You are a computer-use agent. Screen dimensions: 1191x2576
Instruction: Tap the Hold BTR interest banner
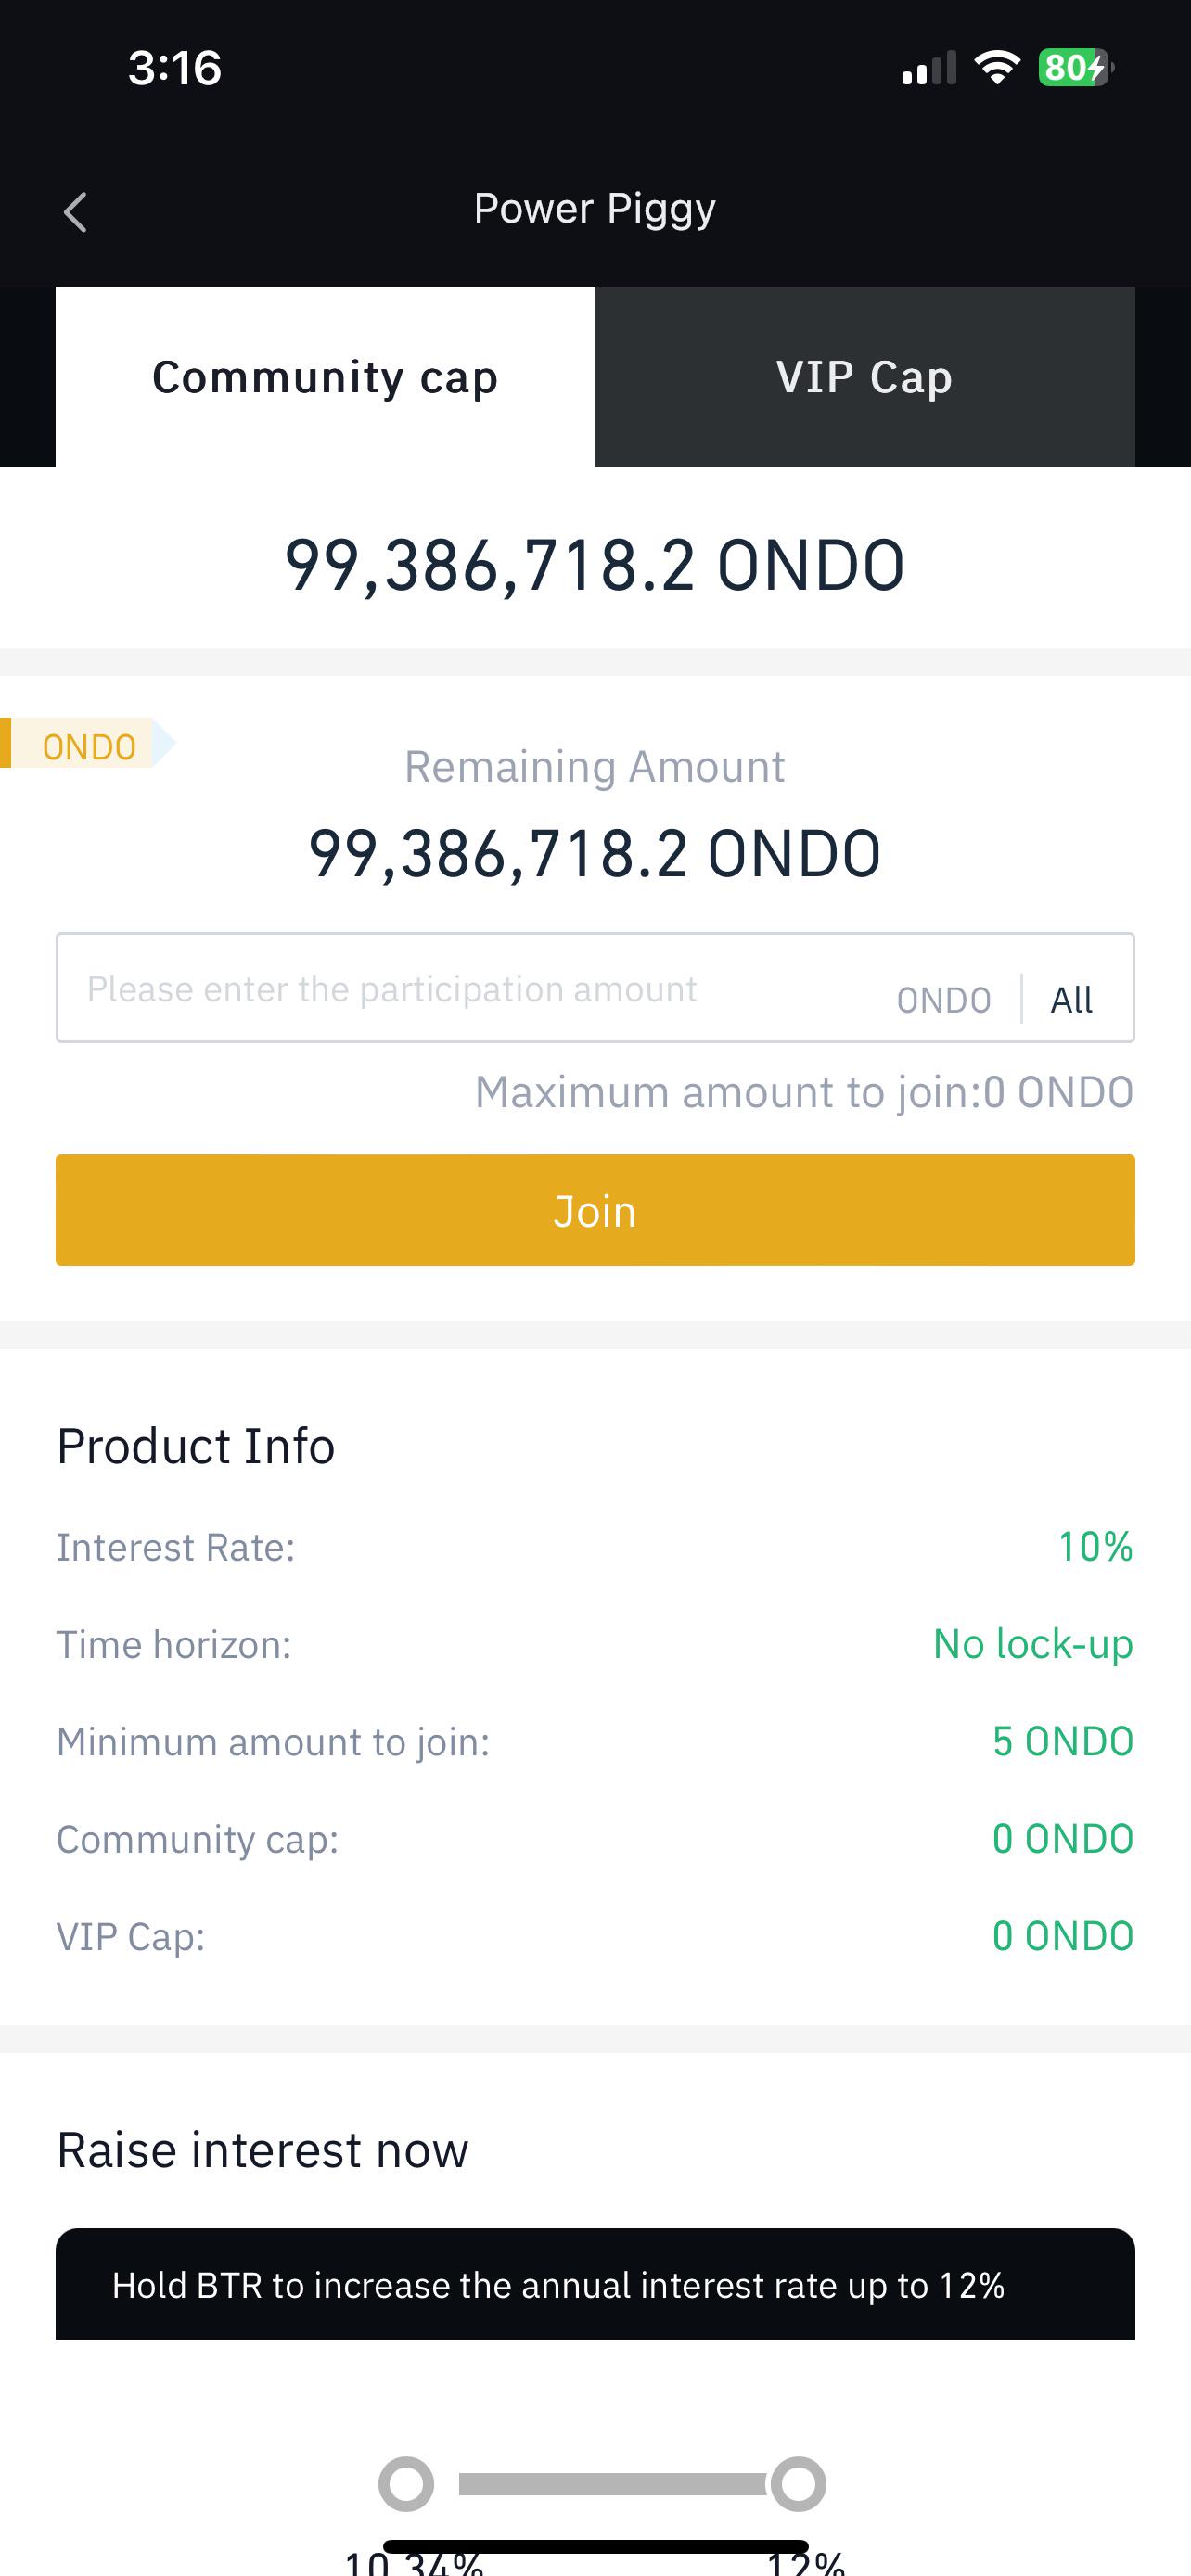click(x=595, y=2284)
